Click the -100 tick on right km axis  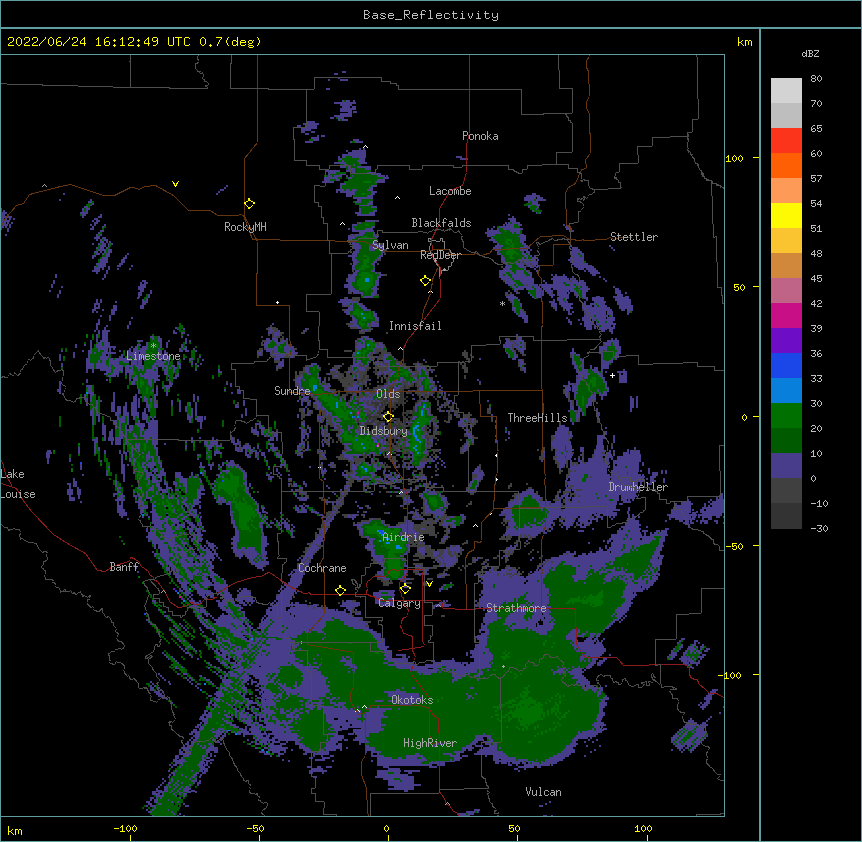click(731, 675)
